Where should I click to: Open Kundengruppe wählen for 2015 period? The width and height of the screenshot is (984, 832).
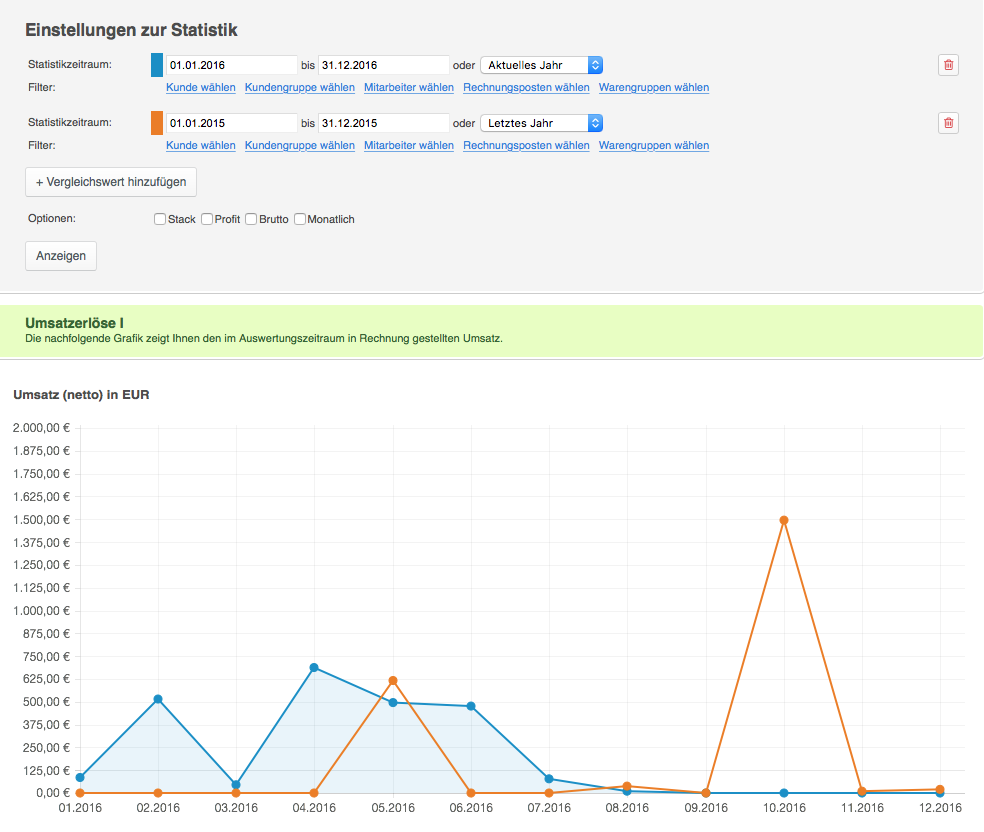point(300,145)
